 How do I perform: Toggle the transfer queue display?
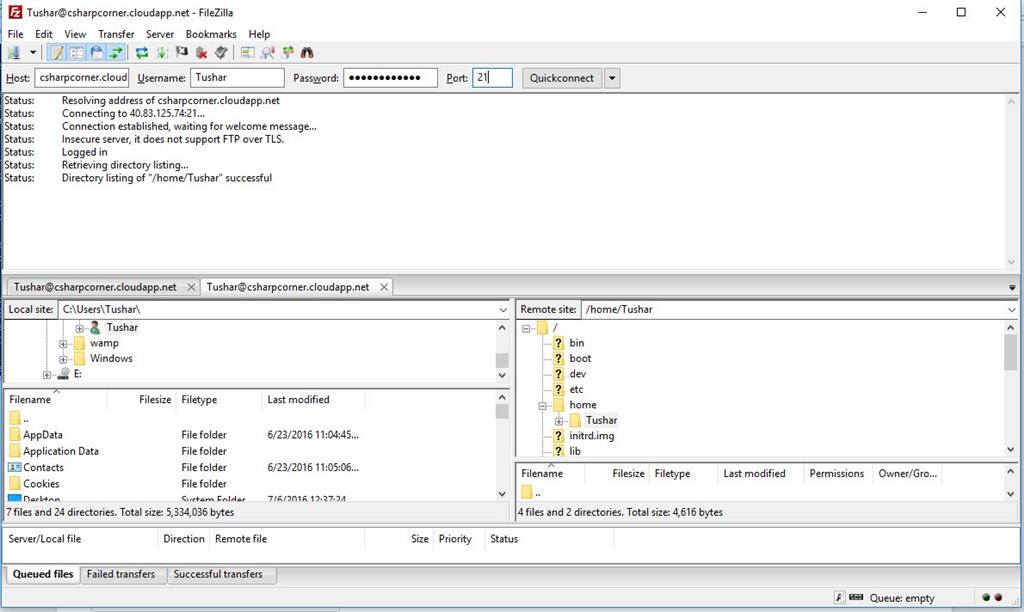click(114, 52)
